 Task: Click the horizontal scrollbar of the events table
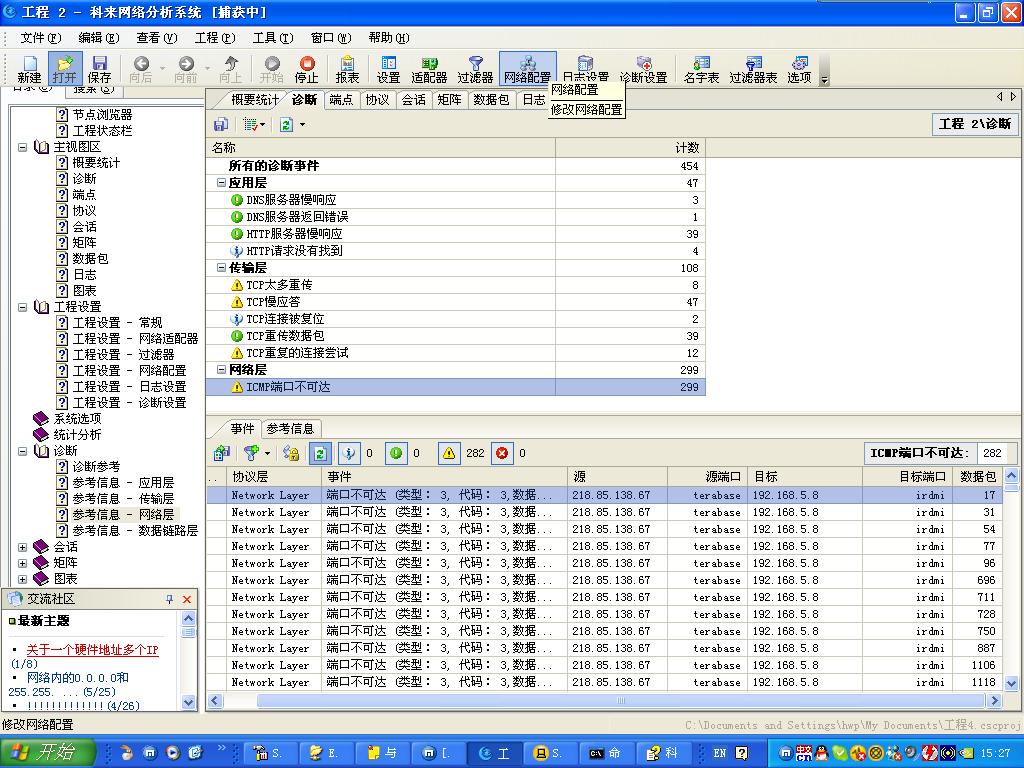click(x=600, y=701)
